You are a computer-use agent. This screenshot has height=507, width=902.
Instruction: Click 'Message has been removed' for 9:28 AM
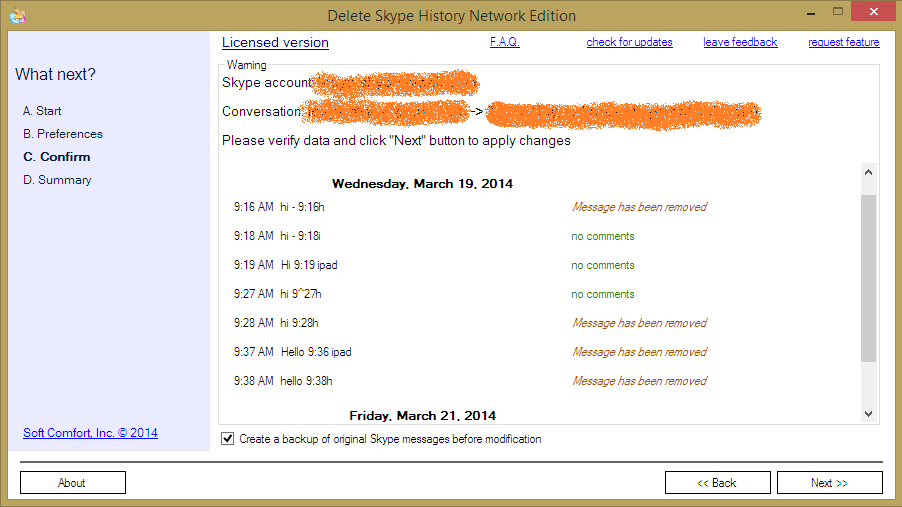coord(639,323)
